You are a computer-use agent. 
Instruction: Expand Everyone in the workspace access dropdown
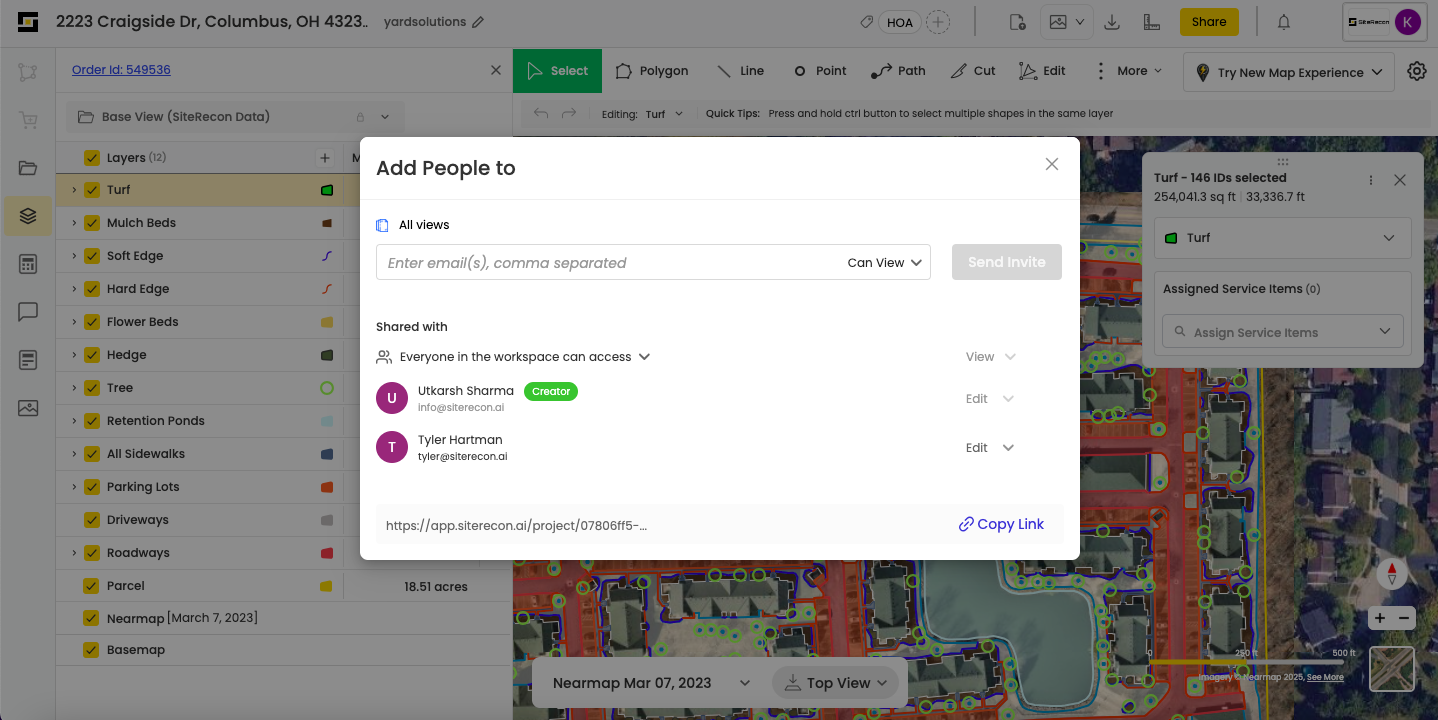point(525,357)
